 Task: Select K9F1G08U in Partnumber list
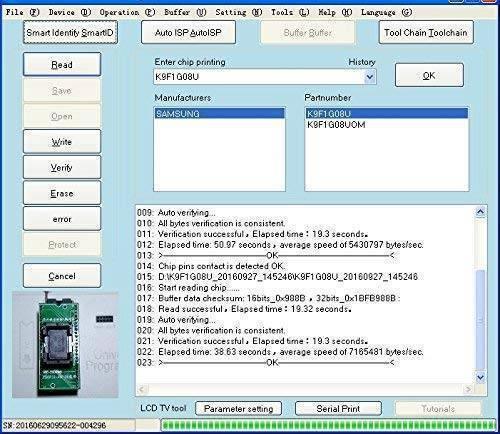click(x=387, y=113)
